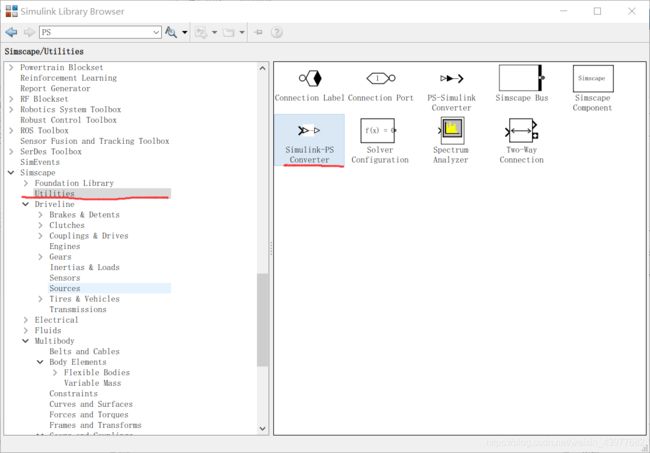650x453 pixels.
Task: Expand the ROS Toolbox node
Action: 11,130
